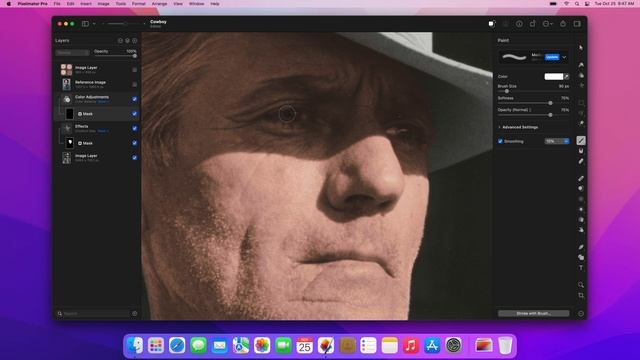
Task: Open the Share button in title bar
Action: click(x=563, y=24)
